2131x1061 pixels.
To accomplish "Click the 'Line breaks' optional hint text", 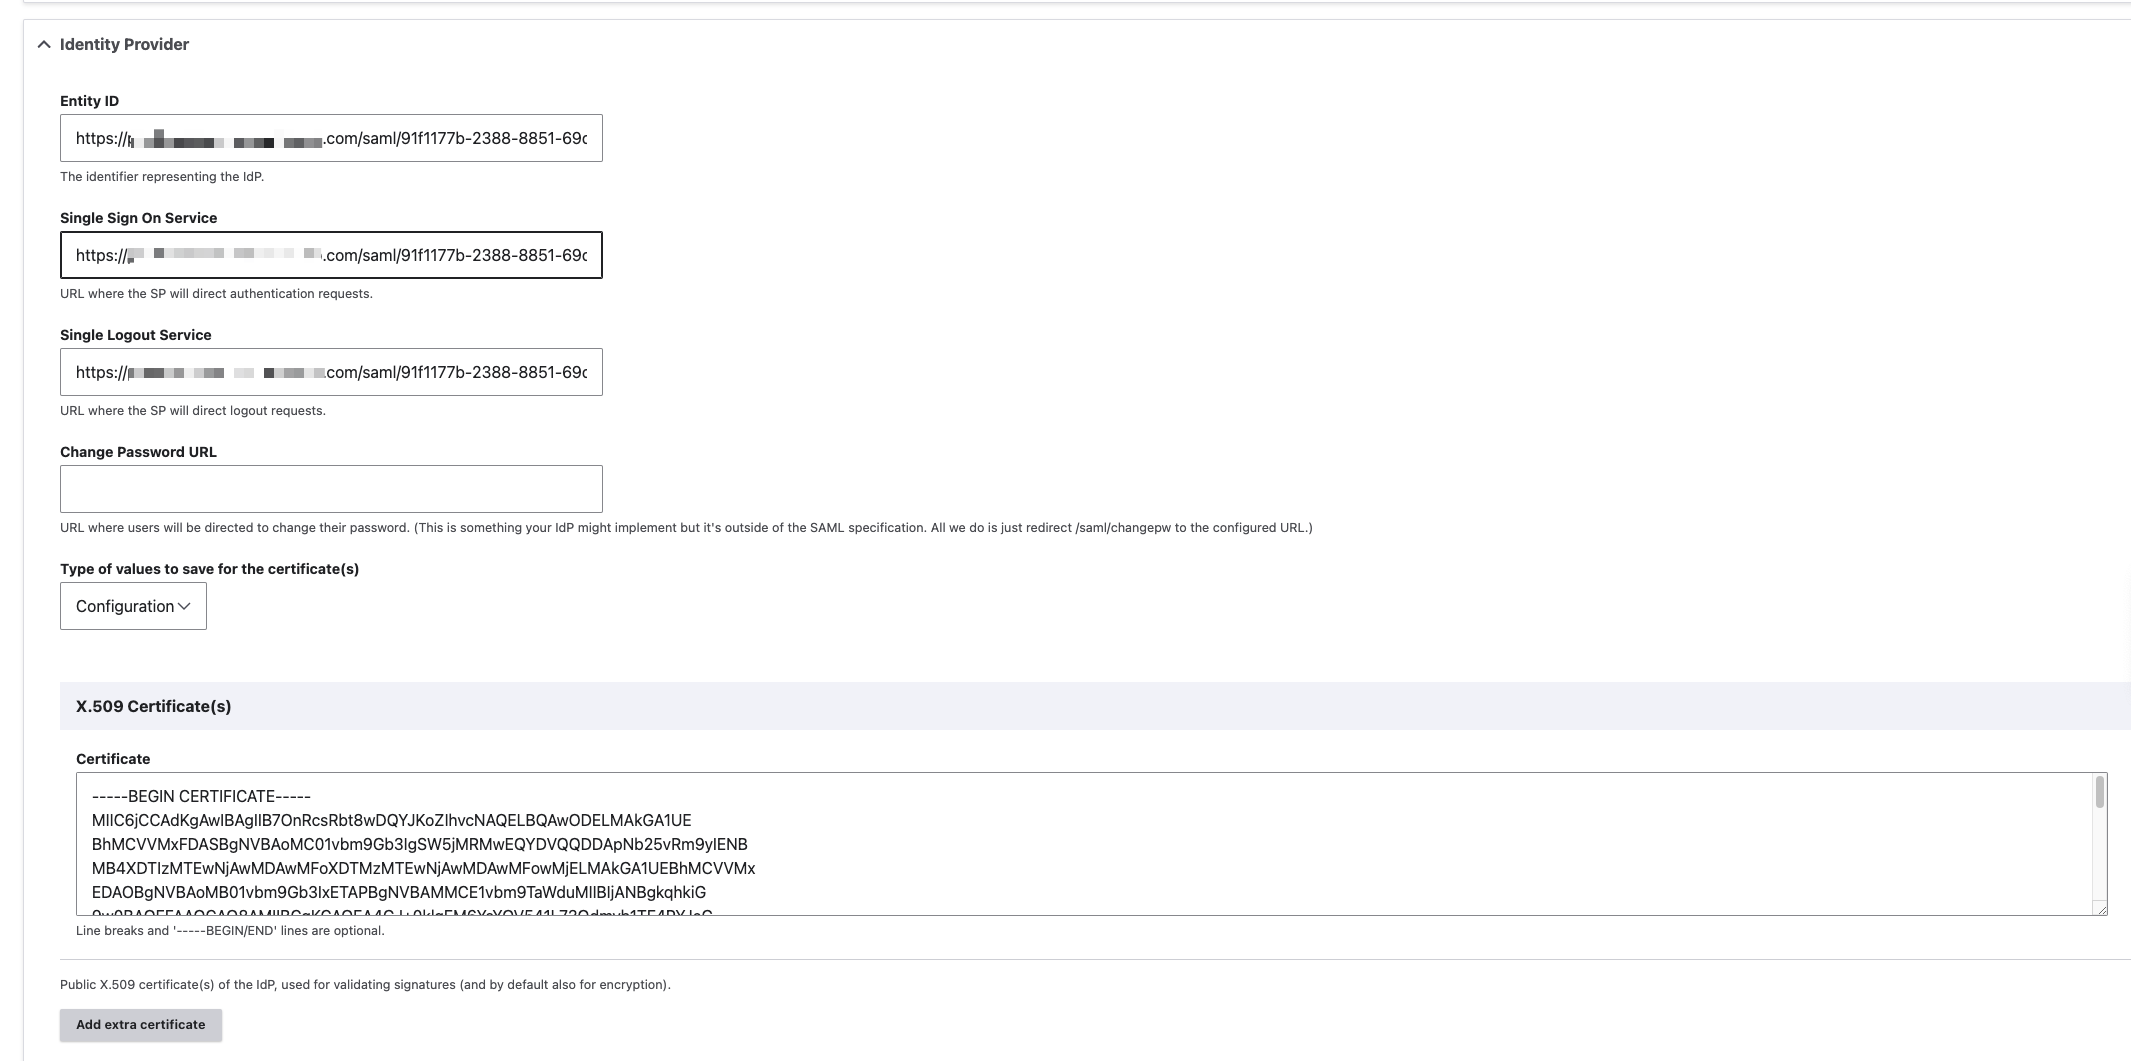I will click(x=230, y=931).
